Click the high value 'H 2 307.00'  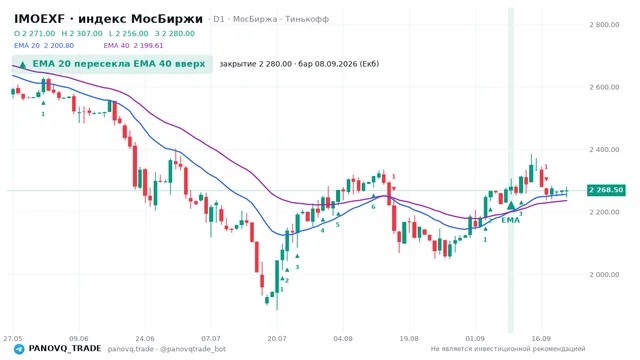click(82, 33)
